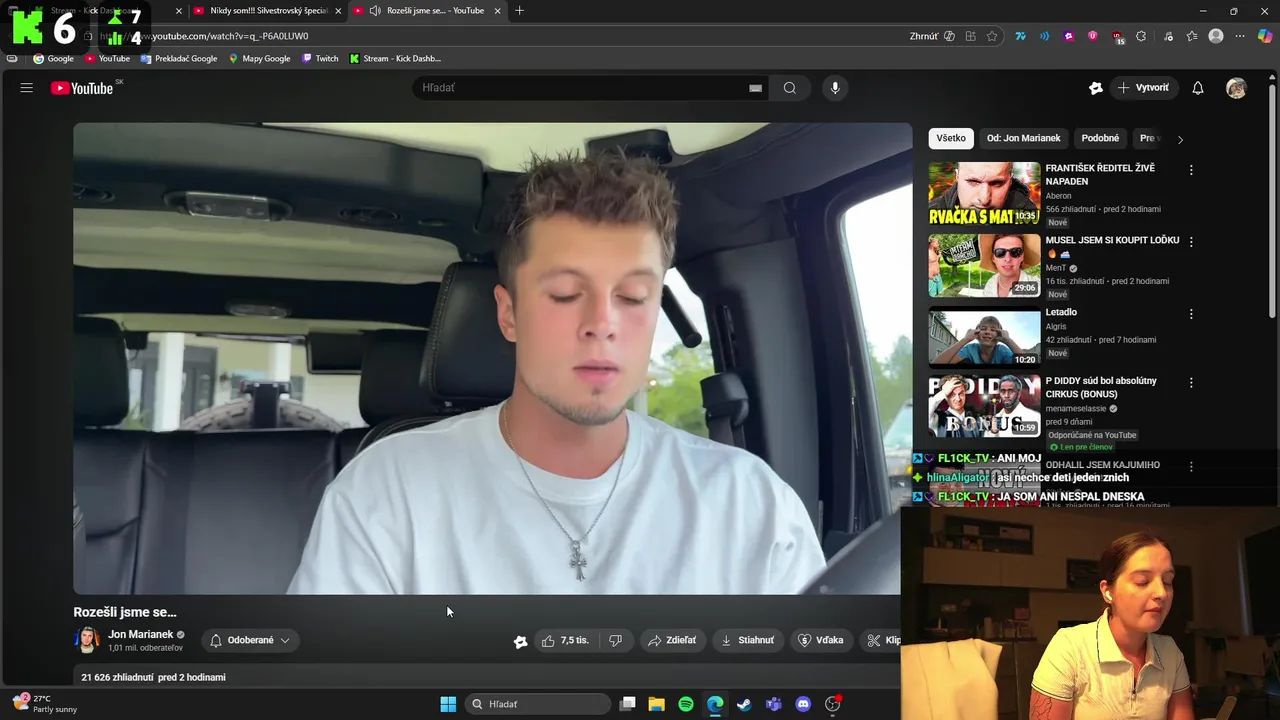Open the Vytvoriť create button
The image size is (1280, 720).
(1143, 88)
